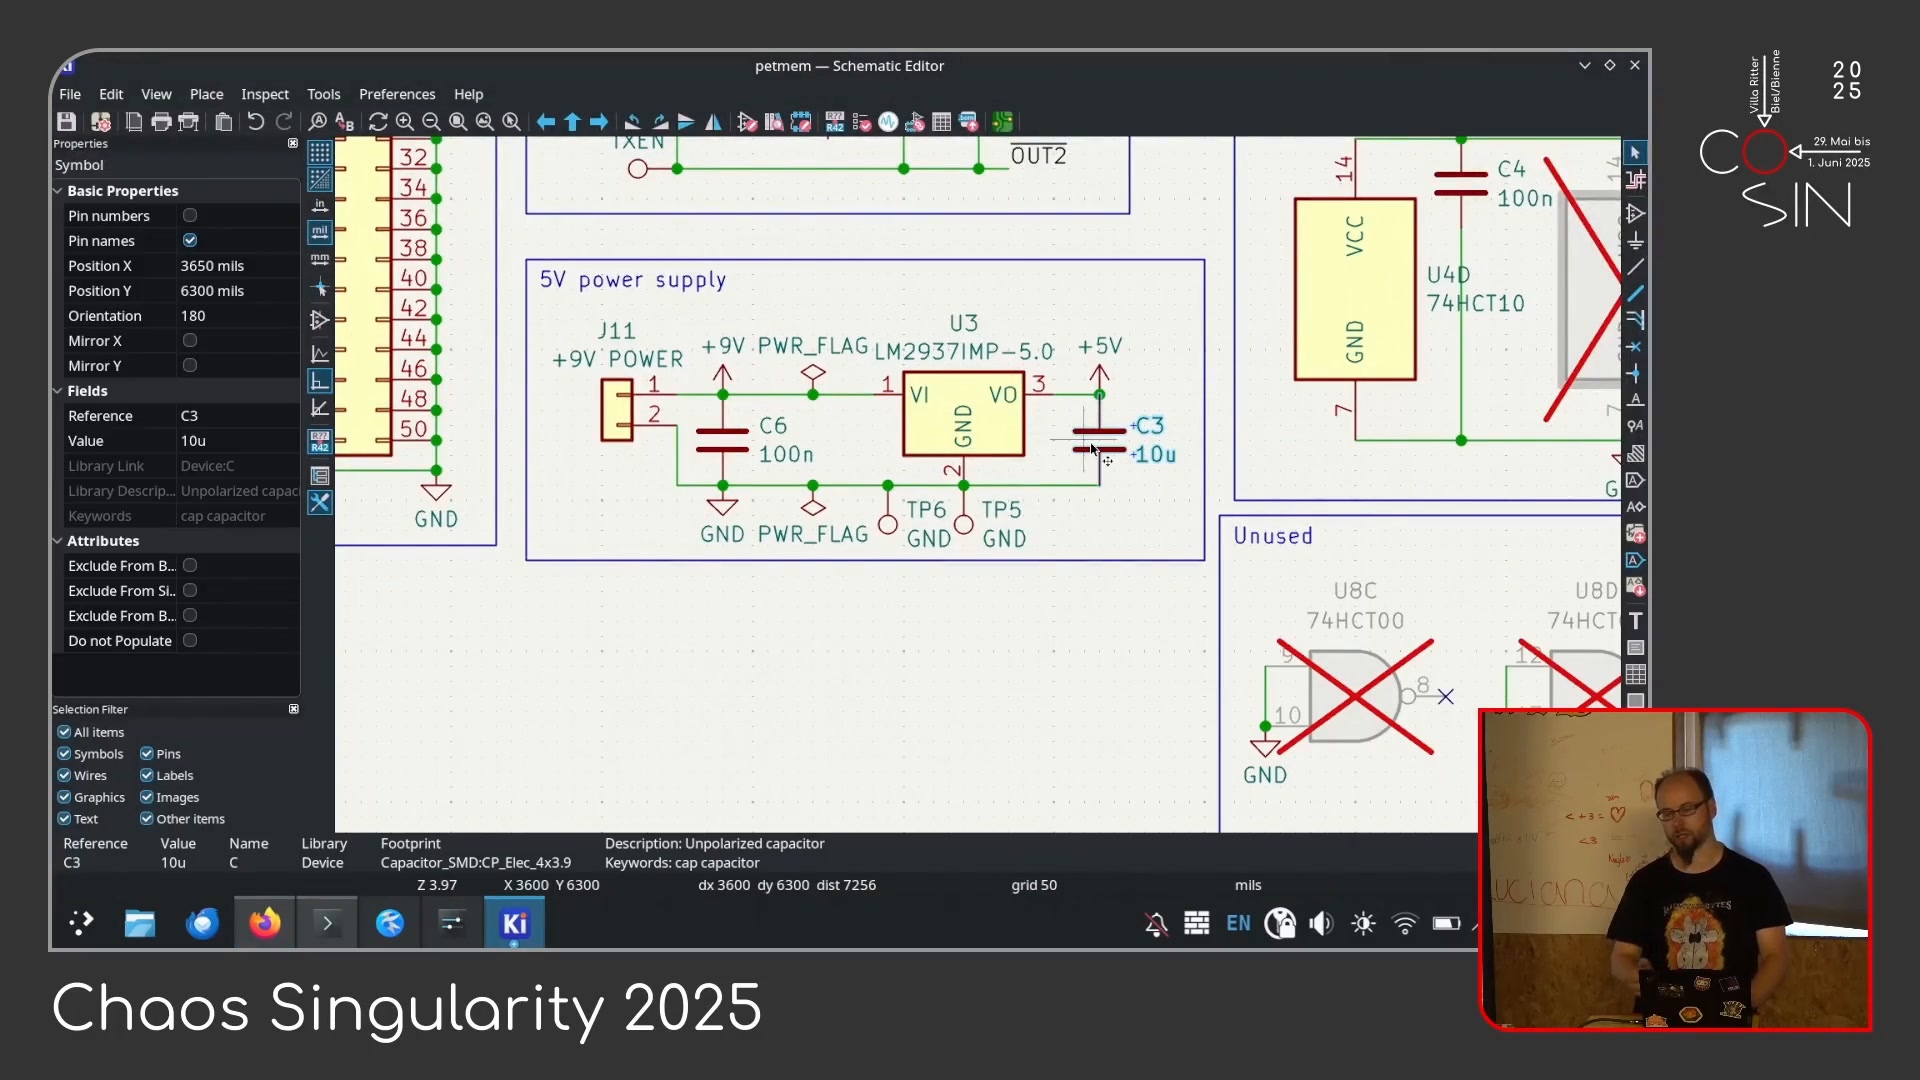Click the Find magnifier icon

click(x=317, y=122)
